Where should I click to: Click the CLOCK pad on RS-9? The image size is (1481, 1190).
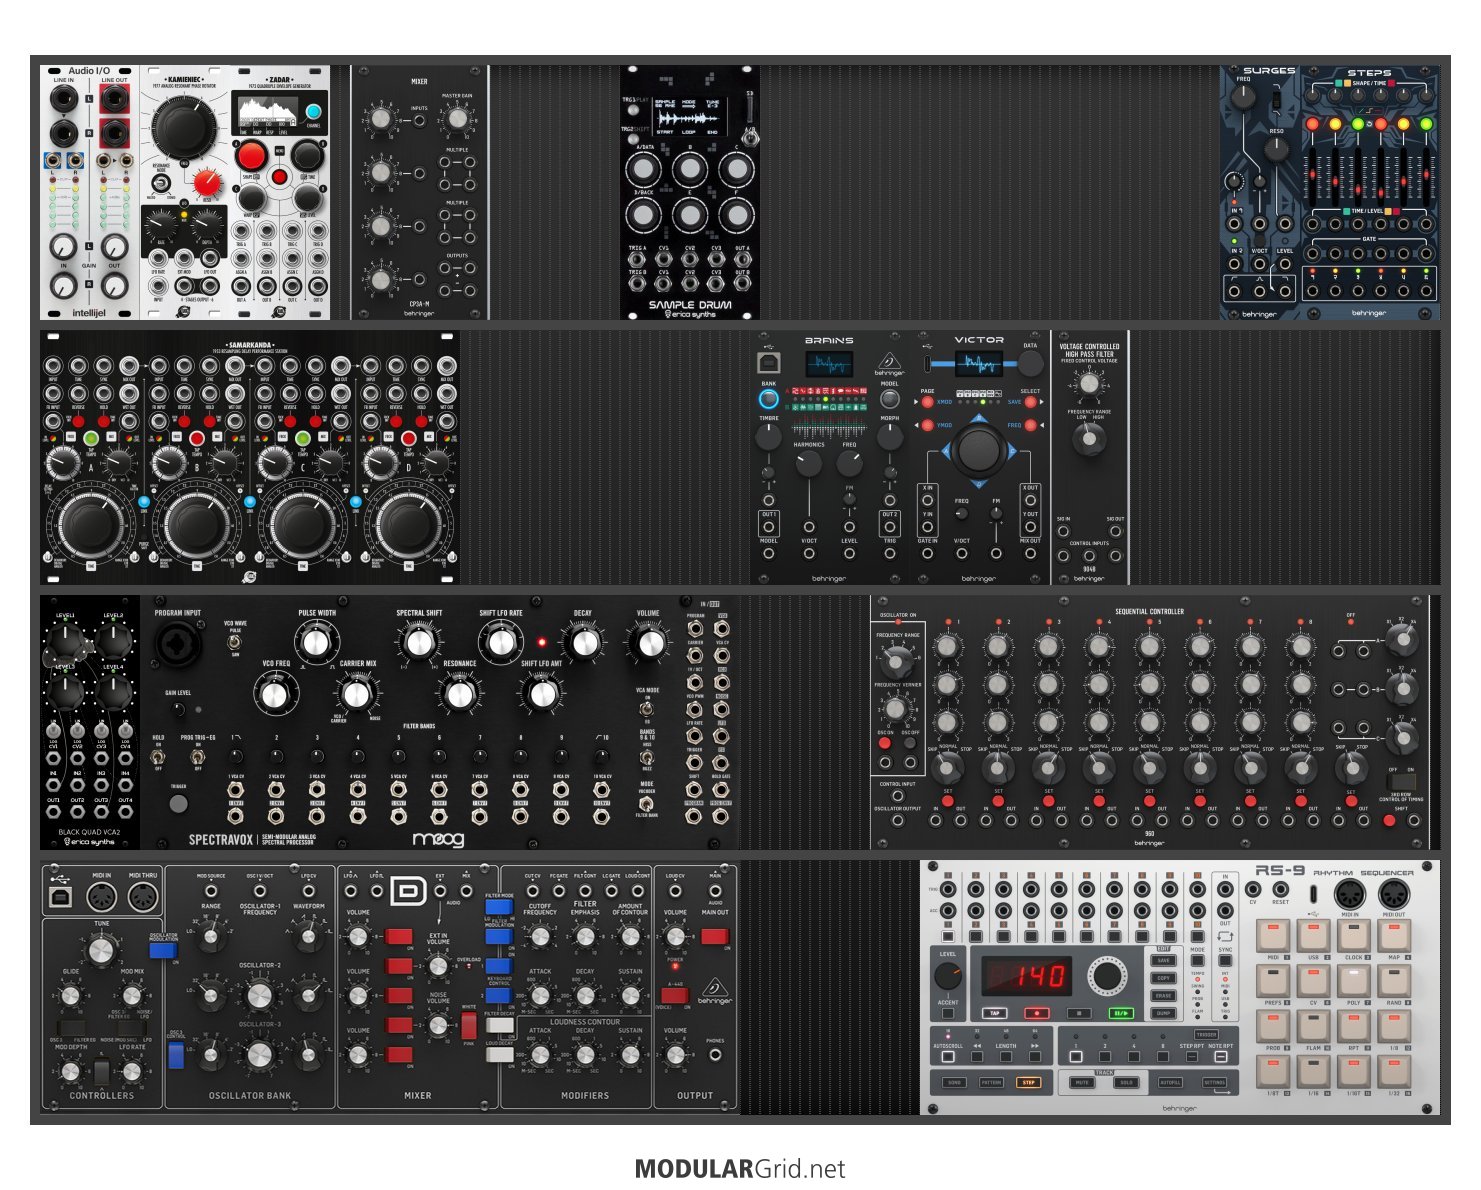[1352, 937]
